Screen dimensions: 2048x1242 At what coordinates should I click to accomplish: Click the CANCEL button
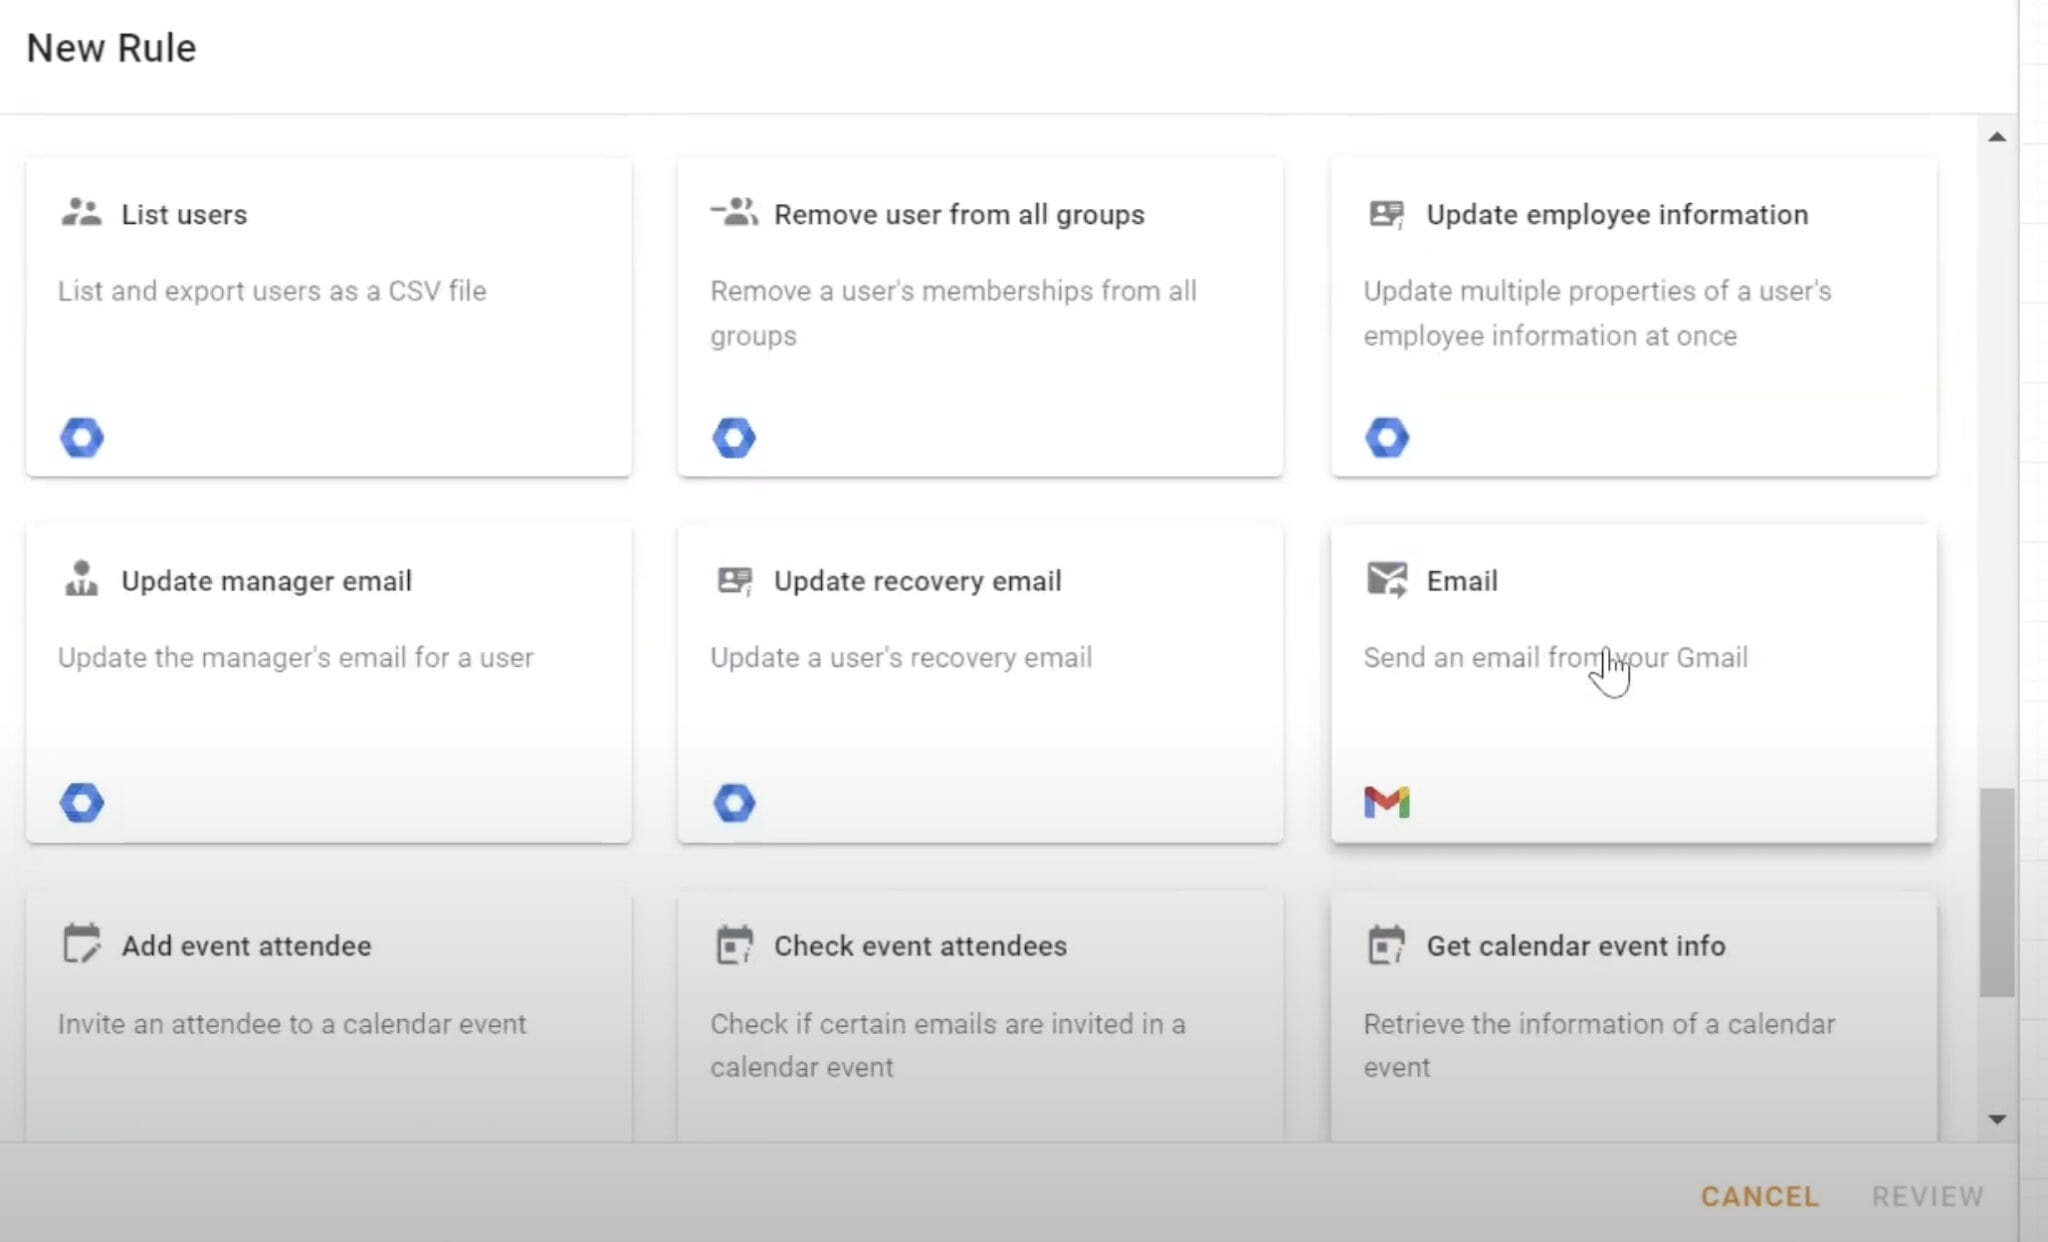[1760, 1196]
